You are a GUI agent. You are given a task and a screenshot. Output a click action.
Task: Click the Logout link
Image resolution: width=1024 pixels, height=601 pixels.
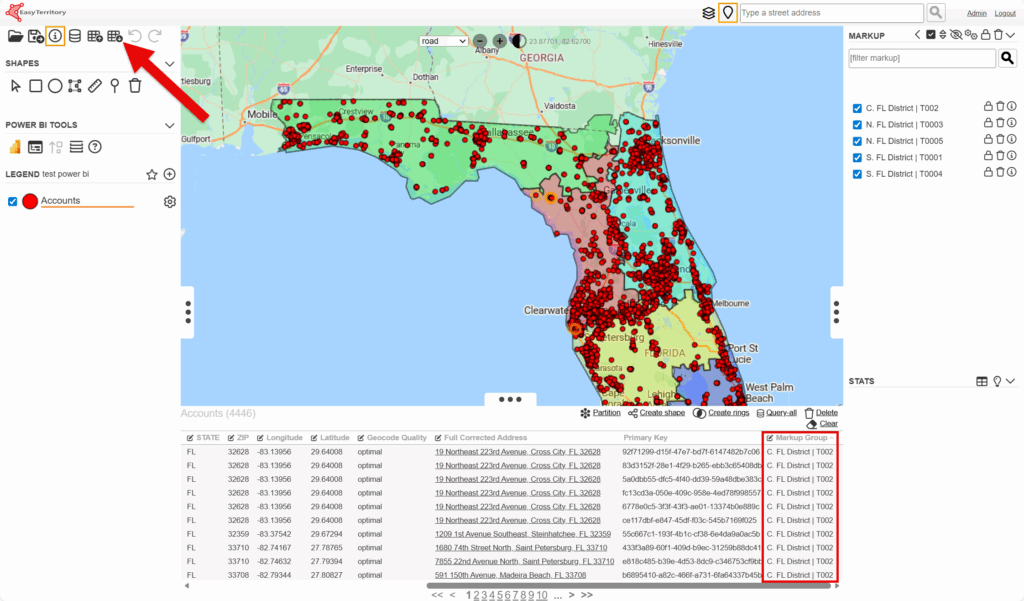click(1005, 13)
